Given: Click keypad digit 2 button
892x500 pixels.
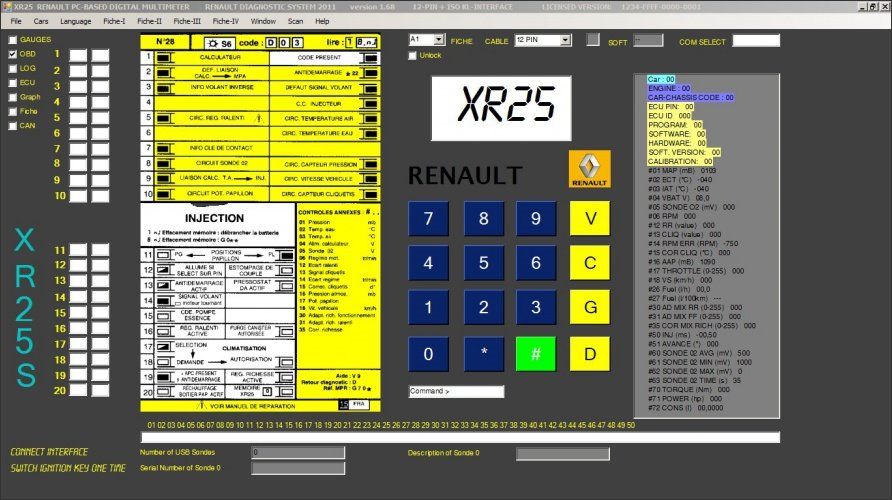Looking at the screenshot, I should pos(484,307).
